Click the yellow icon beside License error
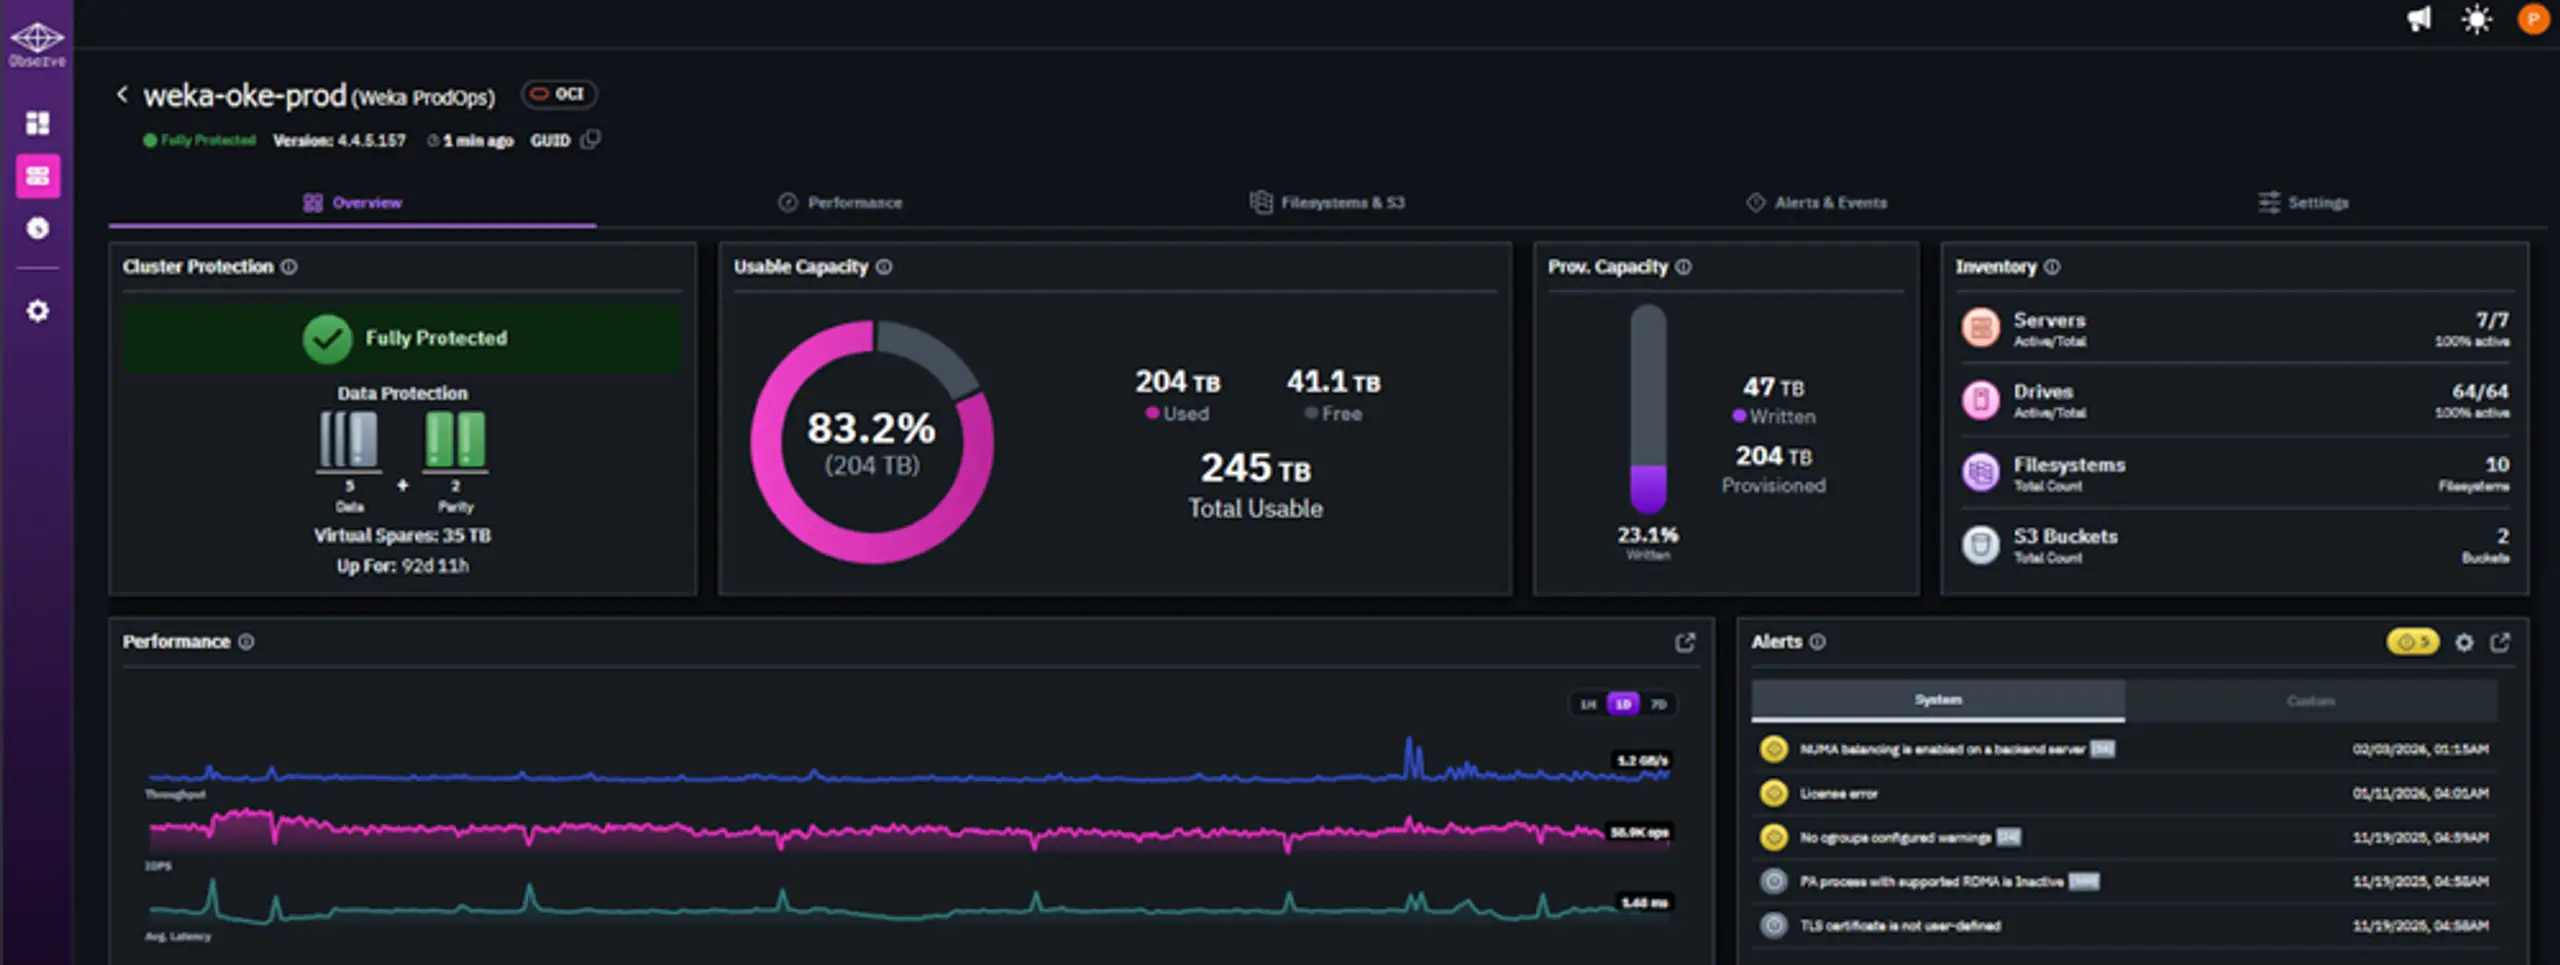This screenshot has height=965, width=2560. [x=1774, y=793]
